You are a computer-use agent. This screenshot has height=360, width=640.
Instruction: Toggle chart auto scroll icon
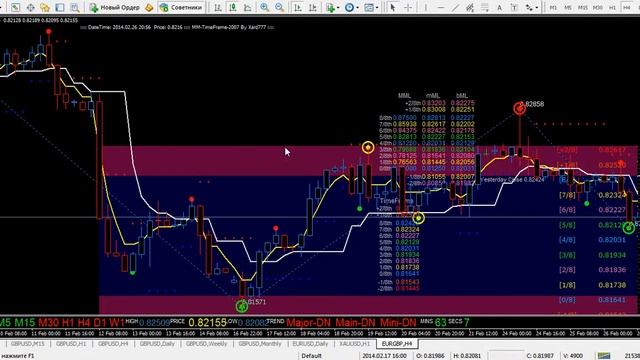[x=298, y=7]
